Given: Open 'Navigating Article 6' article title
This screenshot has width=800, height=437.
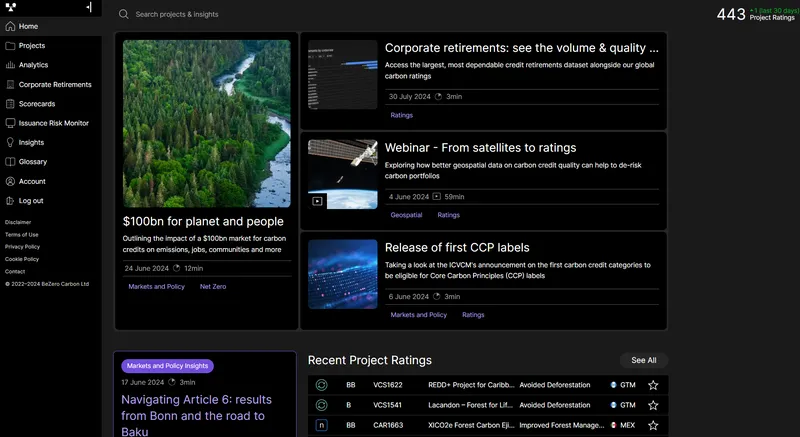Looking at the screenshot, I should click(x=196, y=415).
